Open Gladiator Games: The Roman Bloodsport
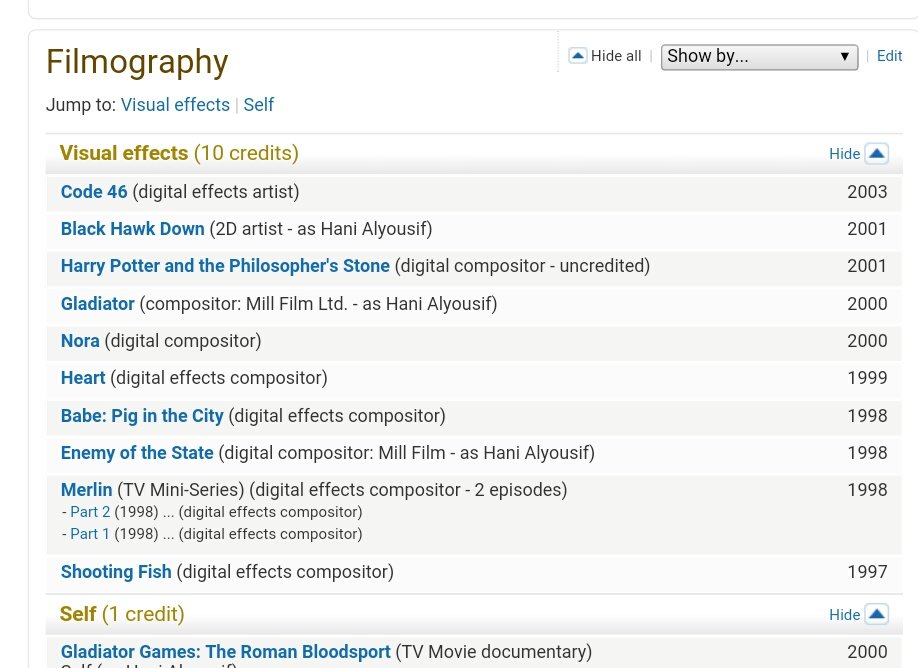Image resolution: width=918 pixels, height=668 pixels. tap(225, 652)
